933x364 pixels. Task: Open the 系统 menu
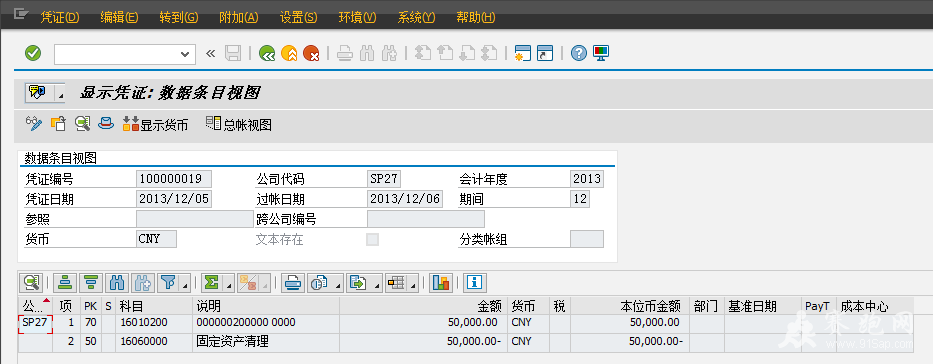[x=417, y=17]
